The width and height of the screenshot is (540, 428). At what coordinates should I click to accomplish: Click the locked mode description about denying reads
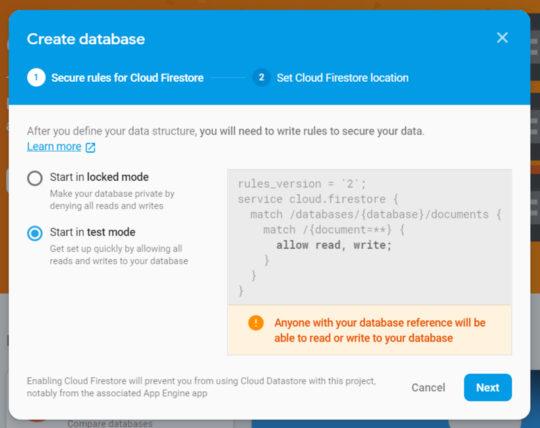click(112, 200)
